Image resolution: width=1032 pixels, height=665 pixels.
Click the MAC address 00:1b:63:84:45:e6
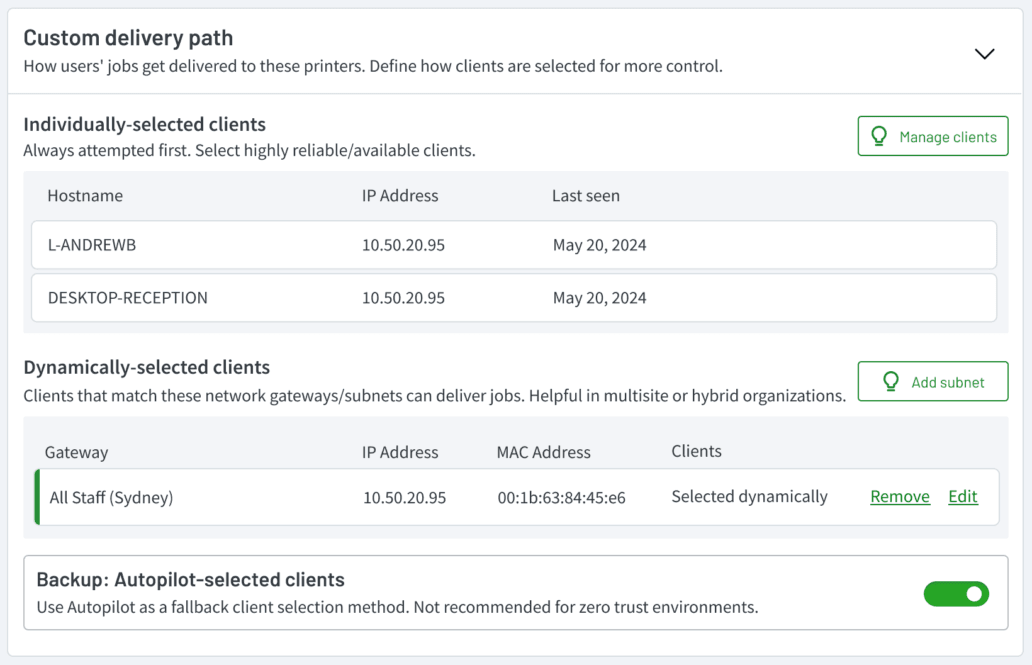click(560, 498)
